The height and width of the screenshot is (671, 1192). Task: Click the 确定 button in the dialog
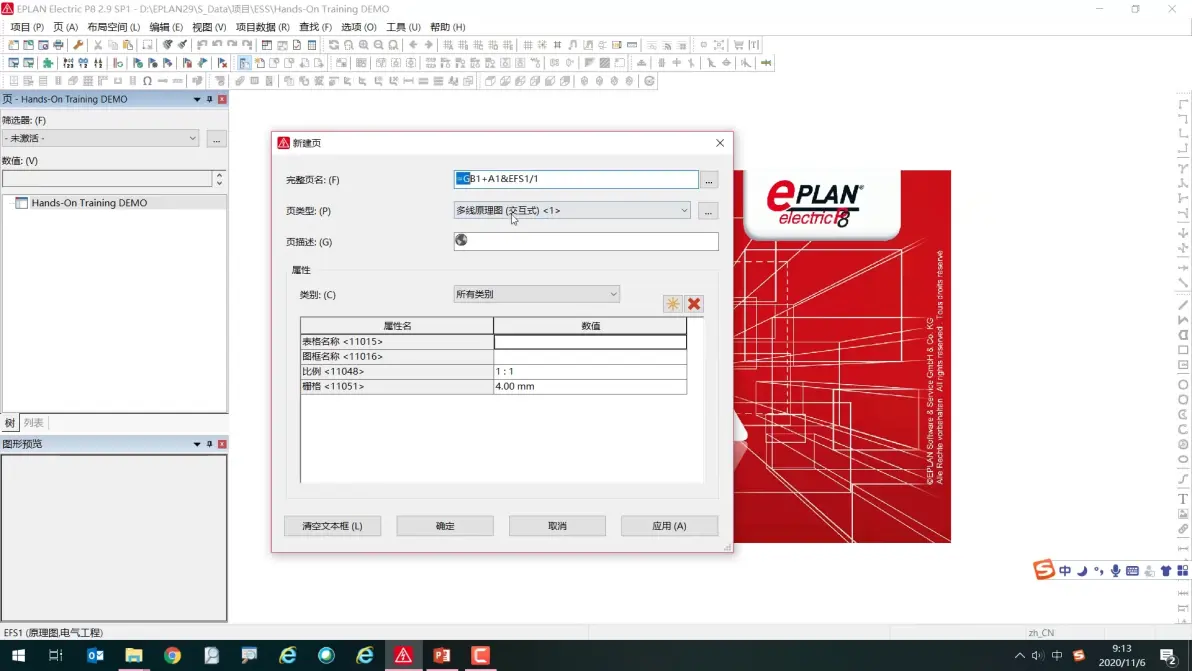pyautogui.click(x=445, y=526)
